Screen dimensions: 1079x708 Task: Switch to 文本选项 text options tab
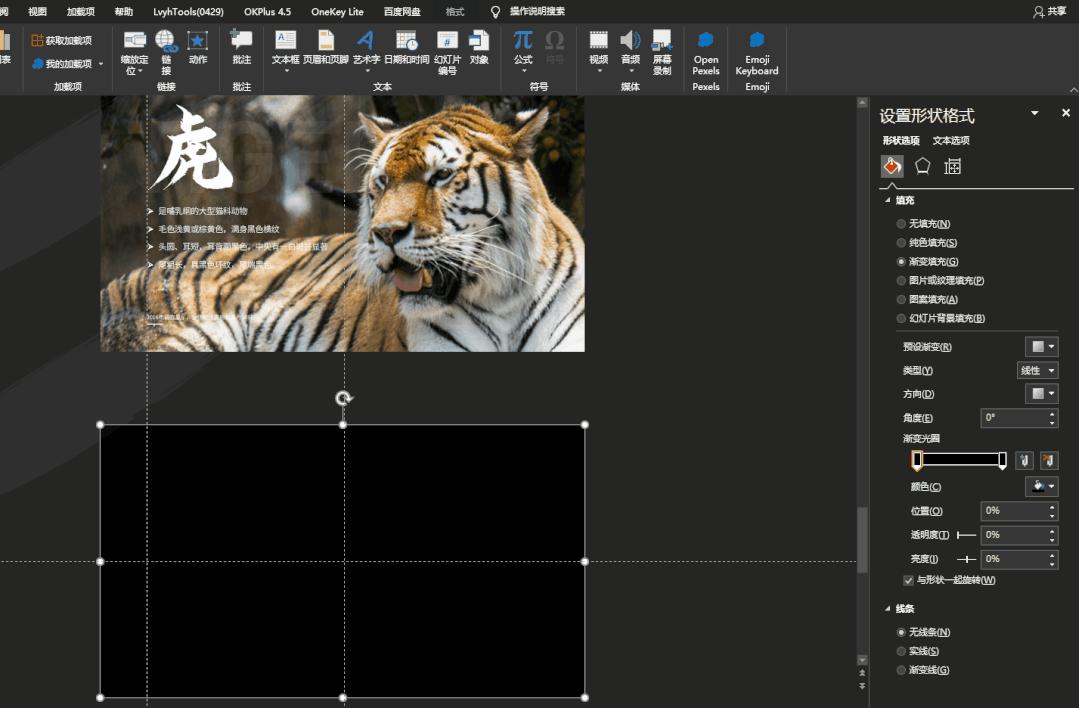tap(951, 141)
